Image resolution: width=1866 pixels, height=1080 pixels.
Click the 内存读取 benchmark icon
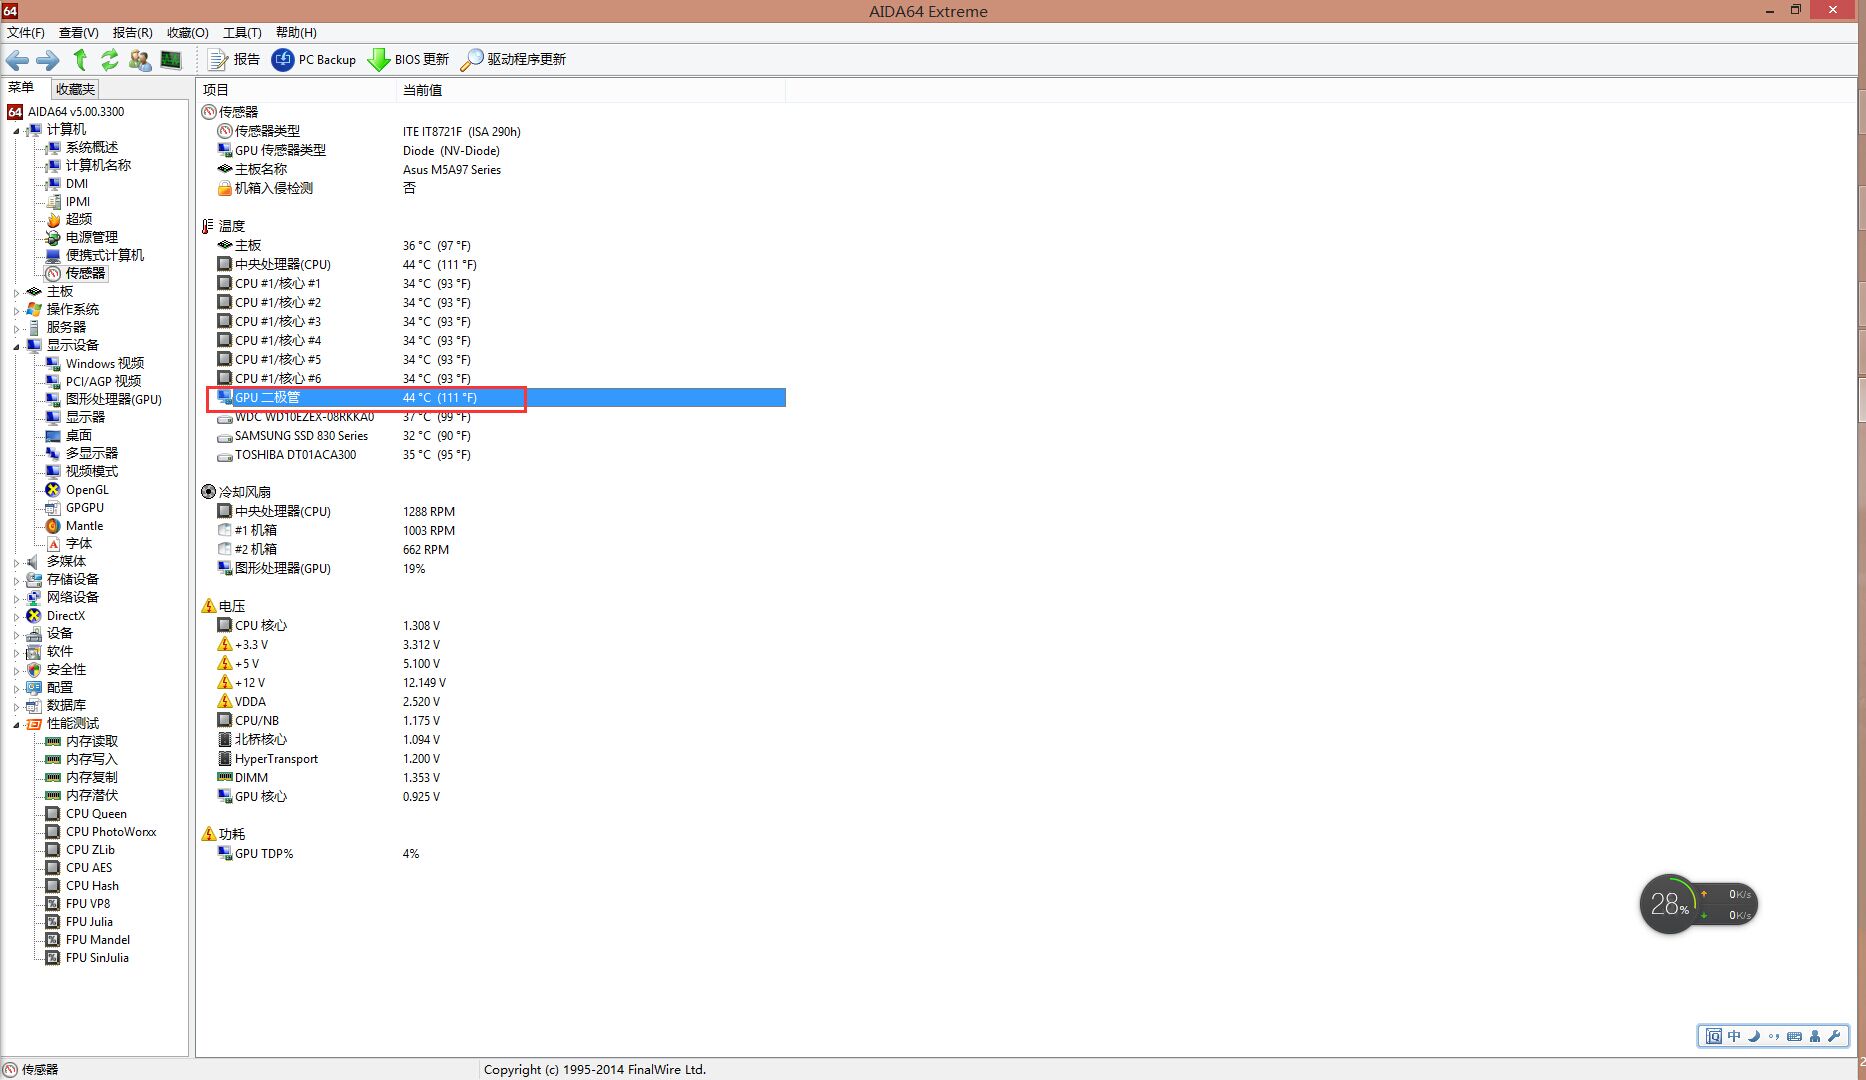[x=53, y=742]
